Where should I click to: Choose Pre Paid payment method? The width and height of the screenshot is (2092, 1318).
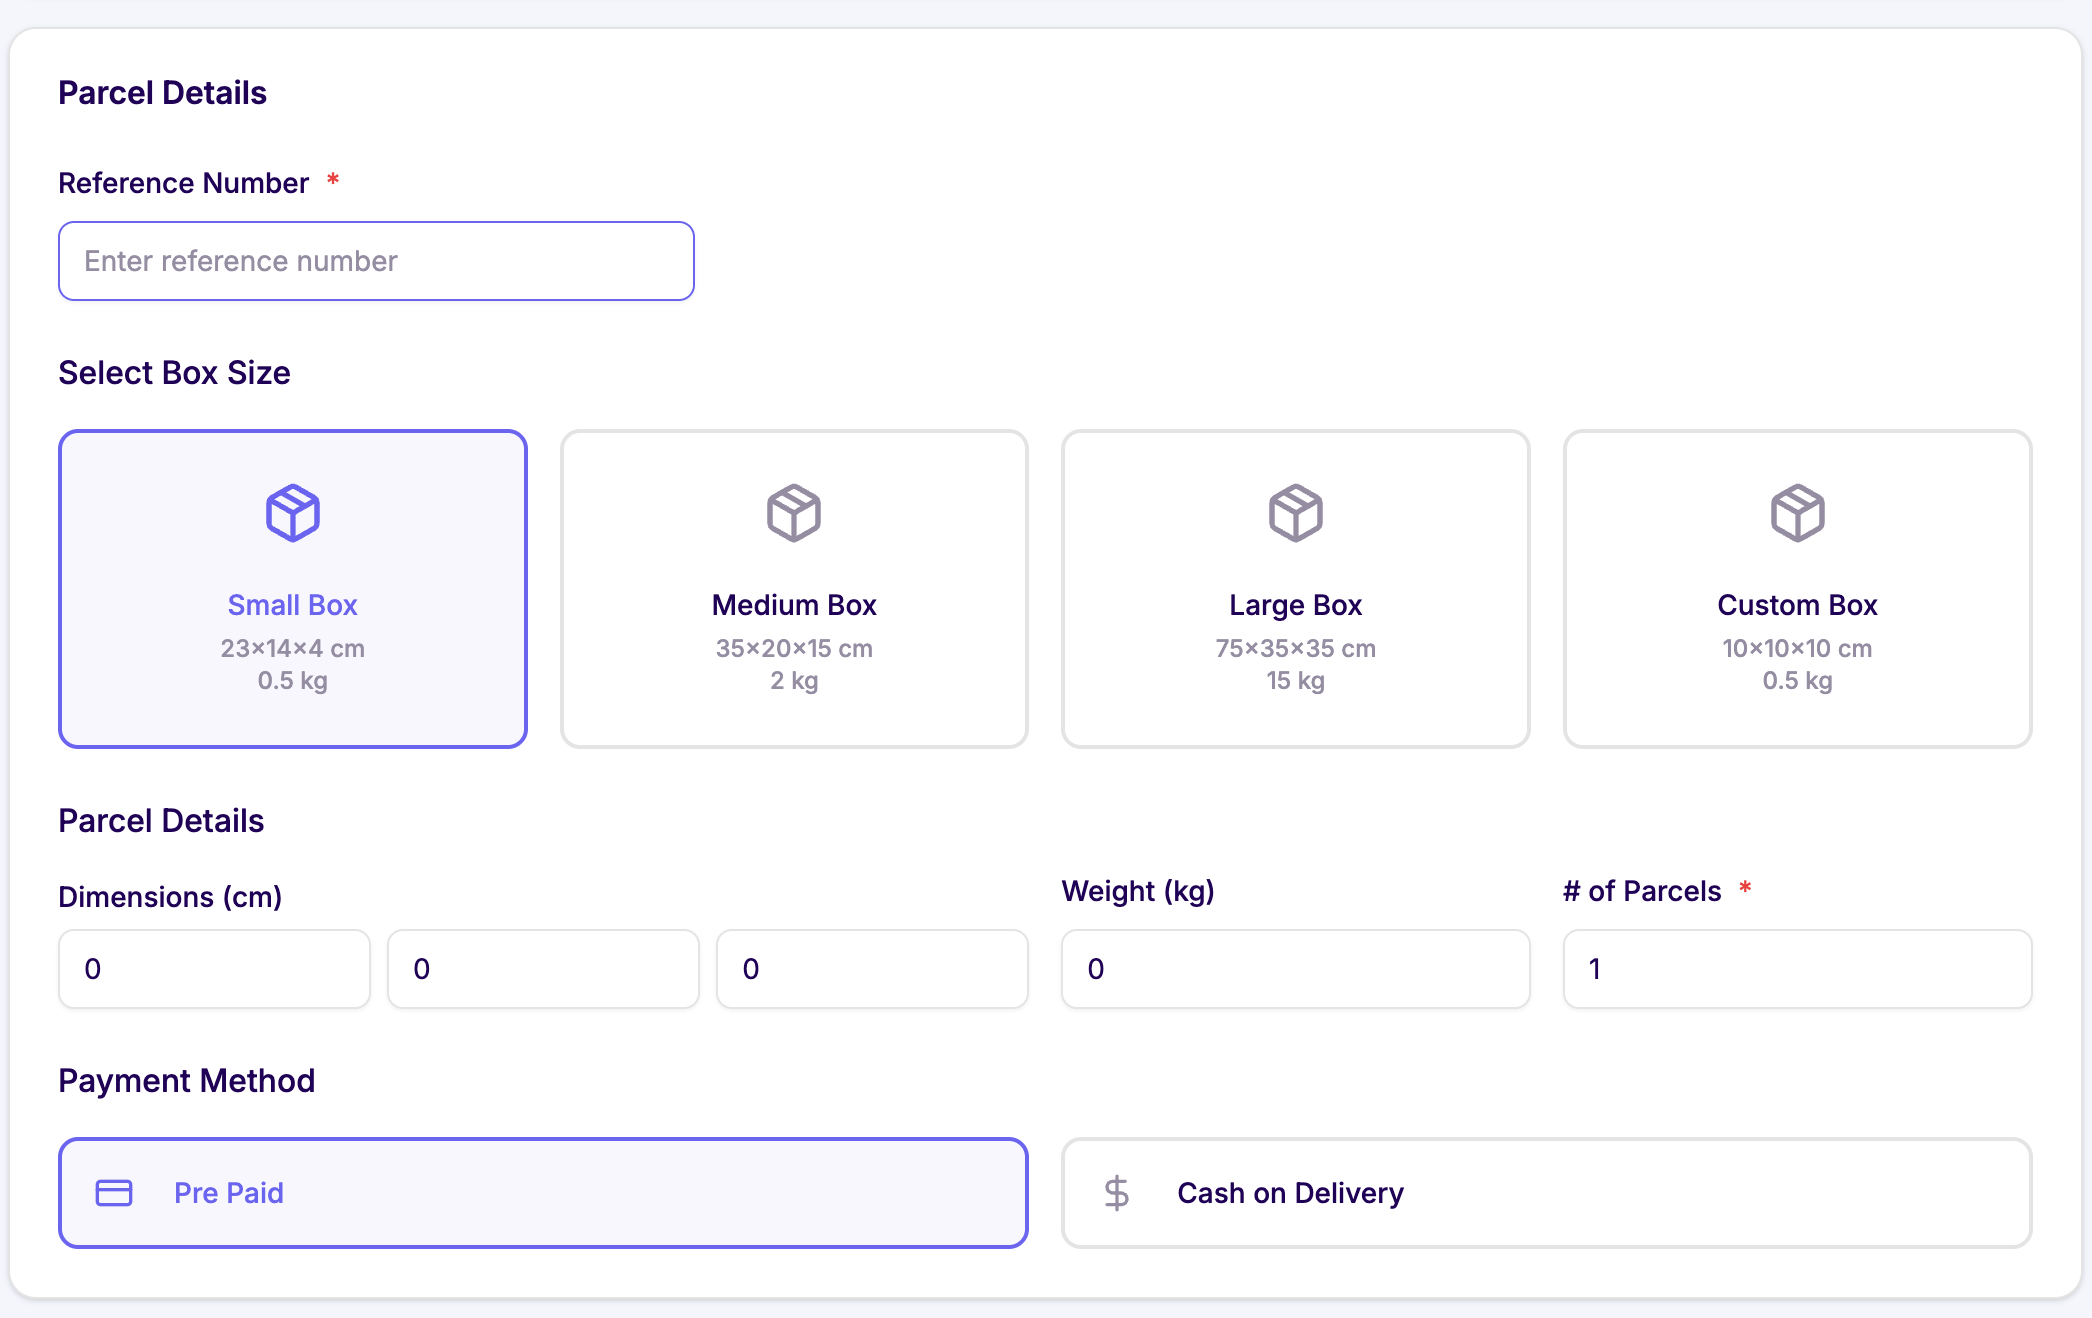543,1193
